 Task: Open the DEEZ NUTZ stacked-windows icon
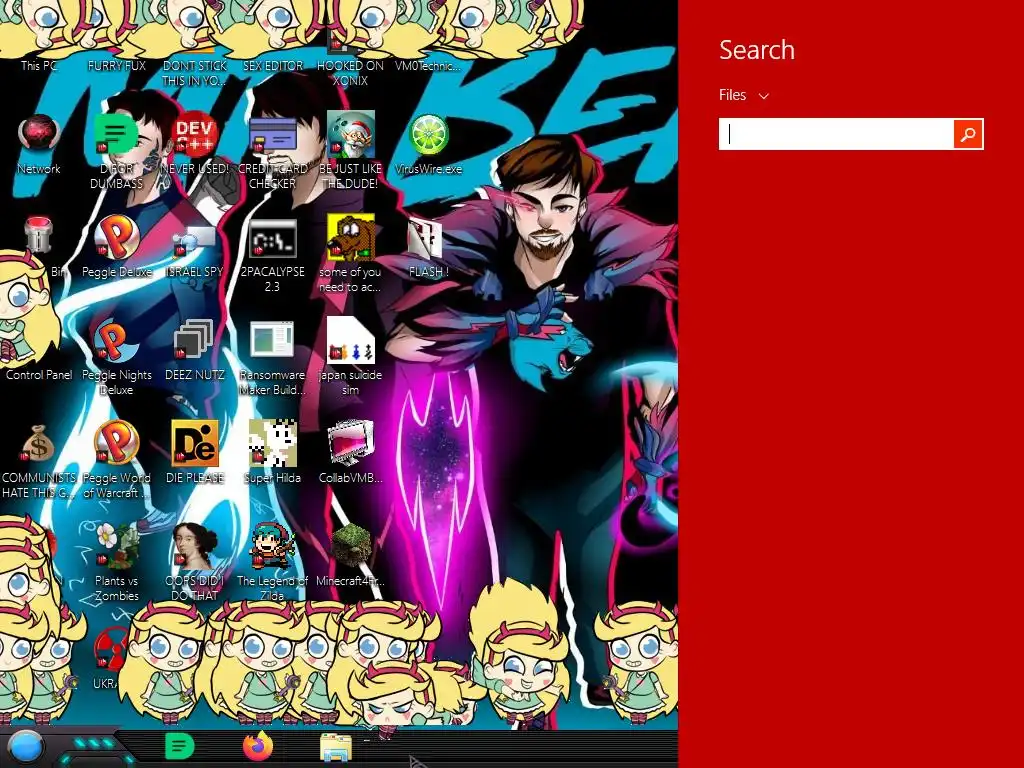(195, 340)
